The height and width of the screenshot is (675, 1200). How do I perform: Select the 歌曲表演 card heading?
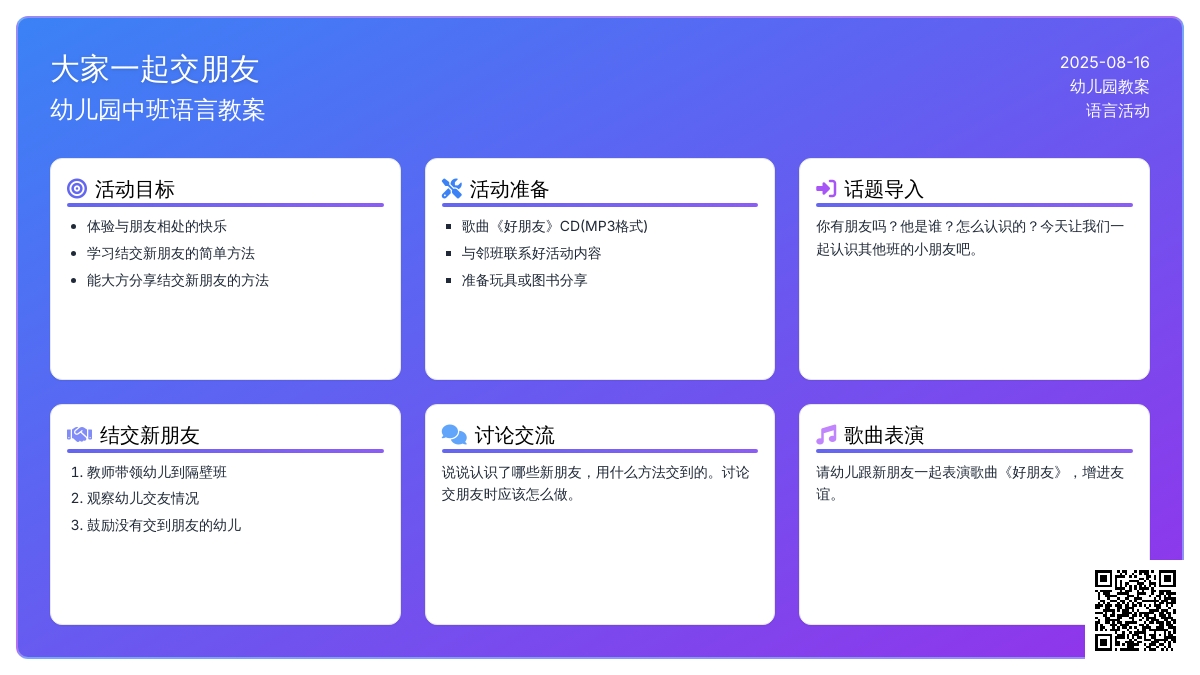click(884, 435)
